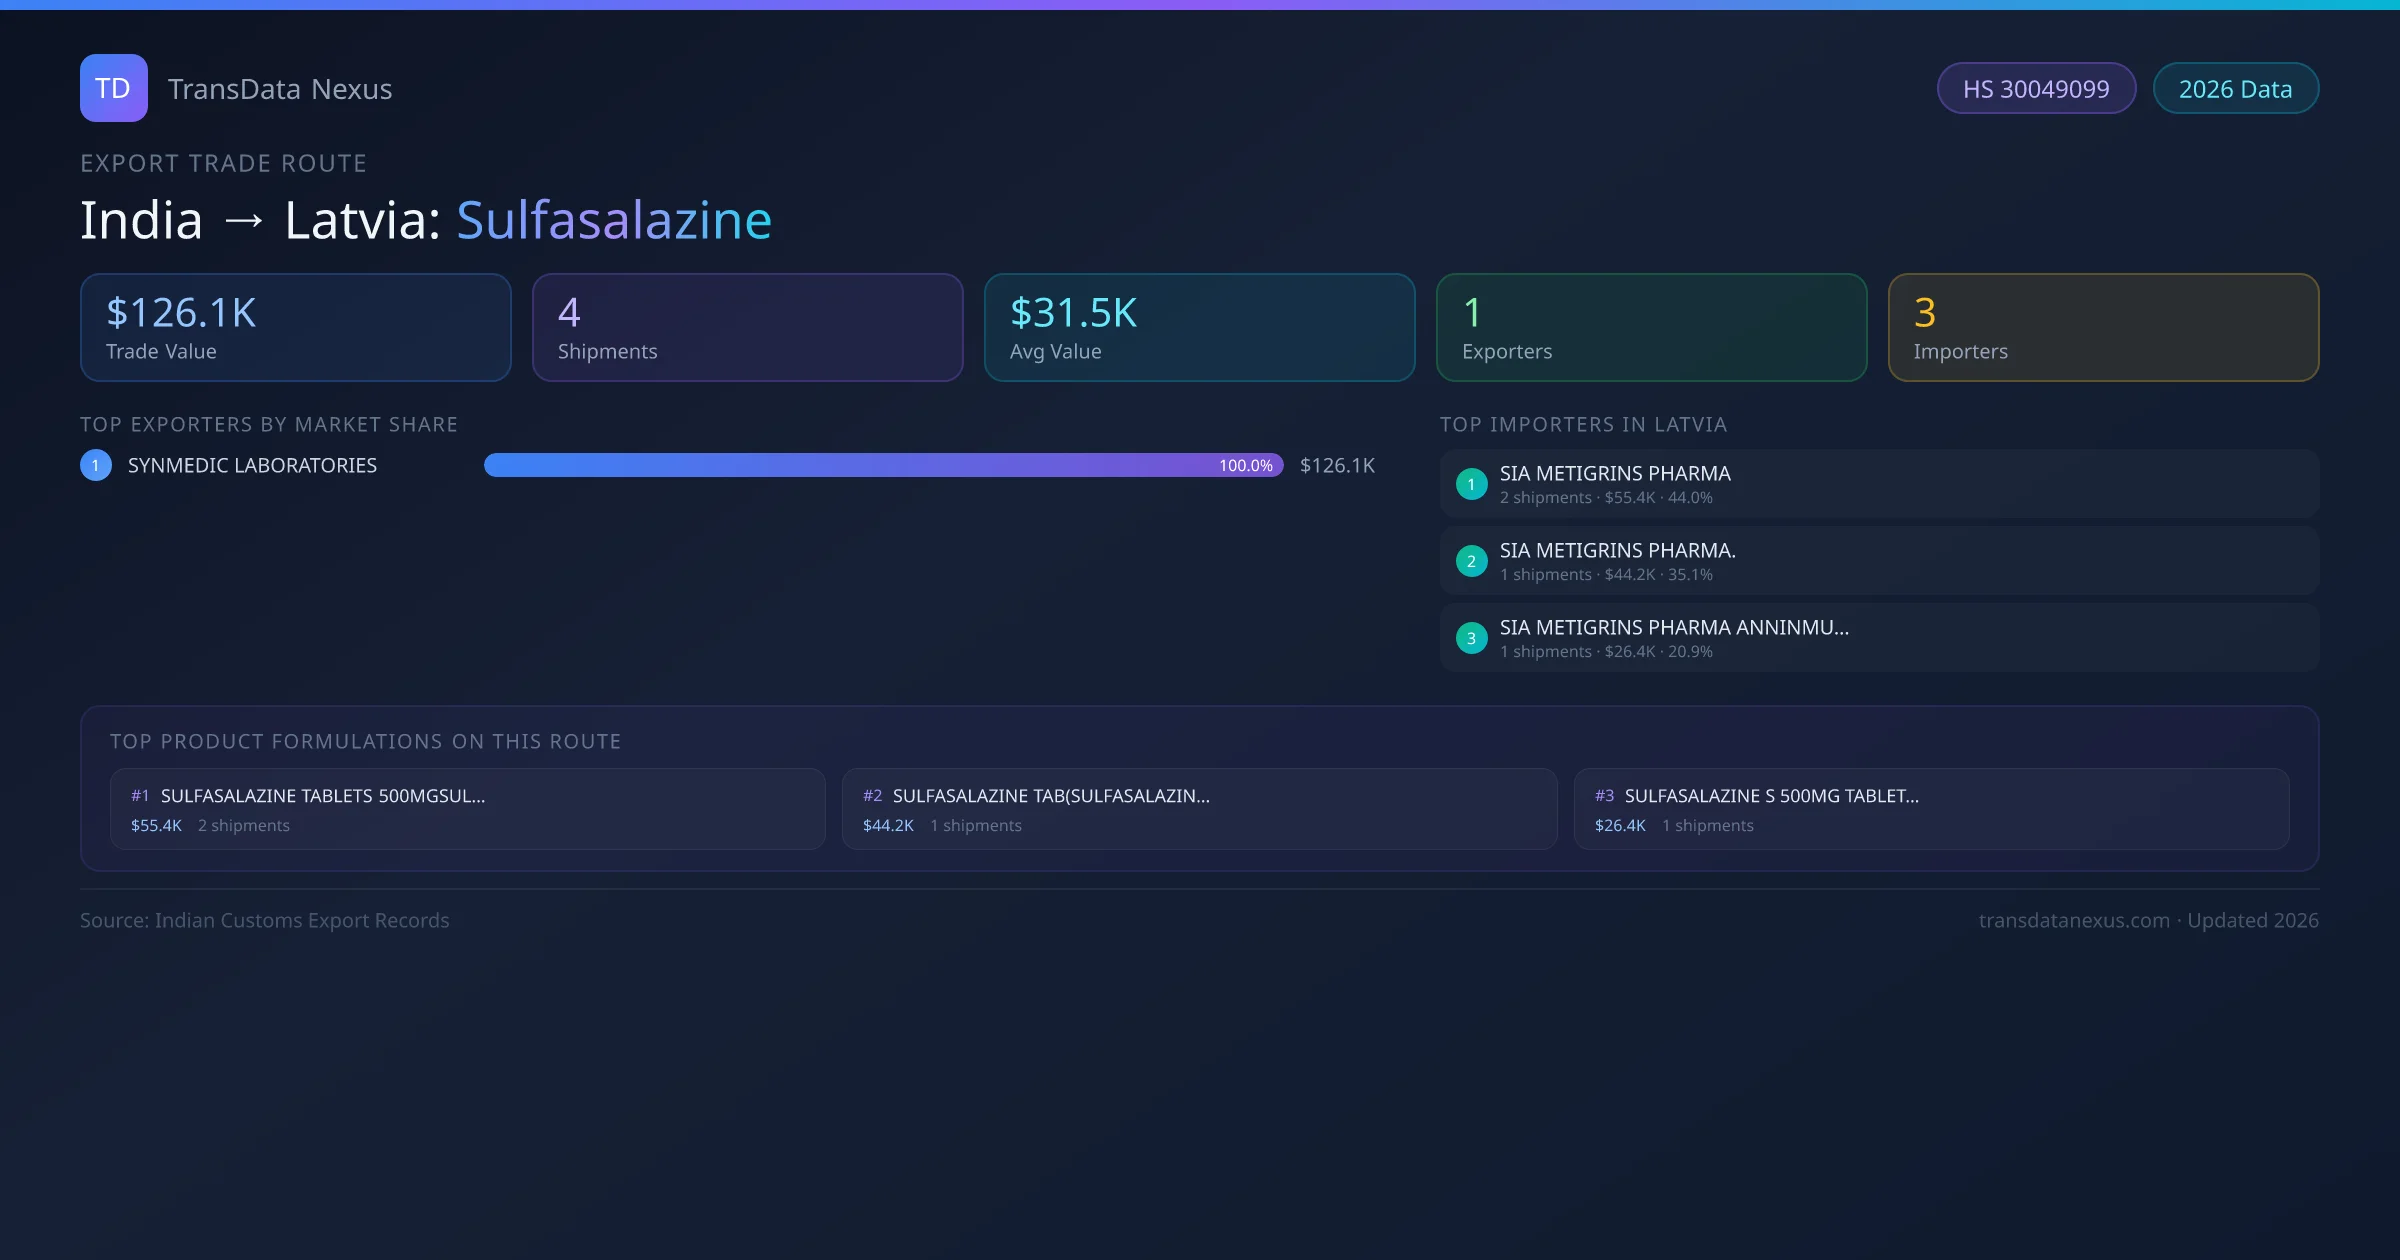This screenshot has width=2400, height=1260.
Task: Select the 4 Shipments stat card
Action: point(747,328)
